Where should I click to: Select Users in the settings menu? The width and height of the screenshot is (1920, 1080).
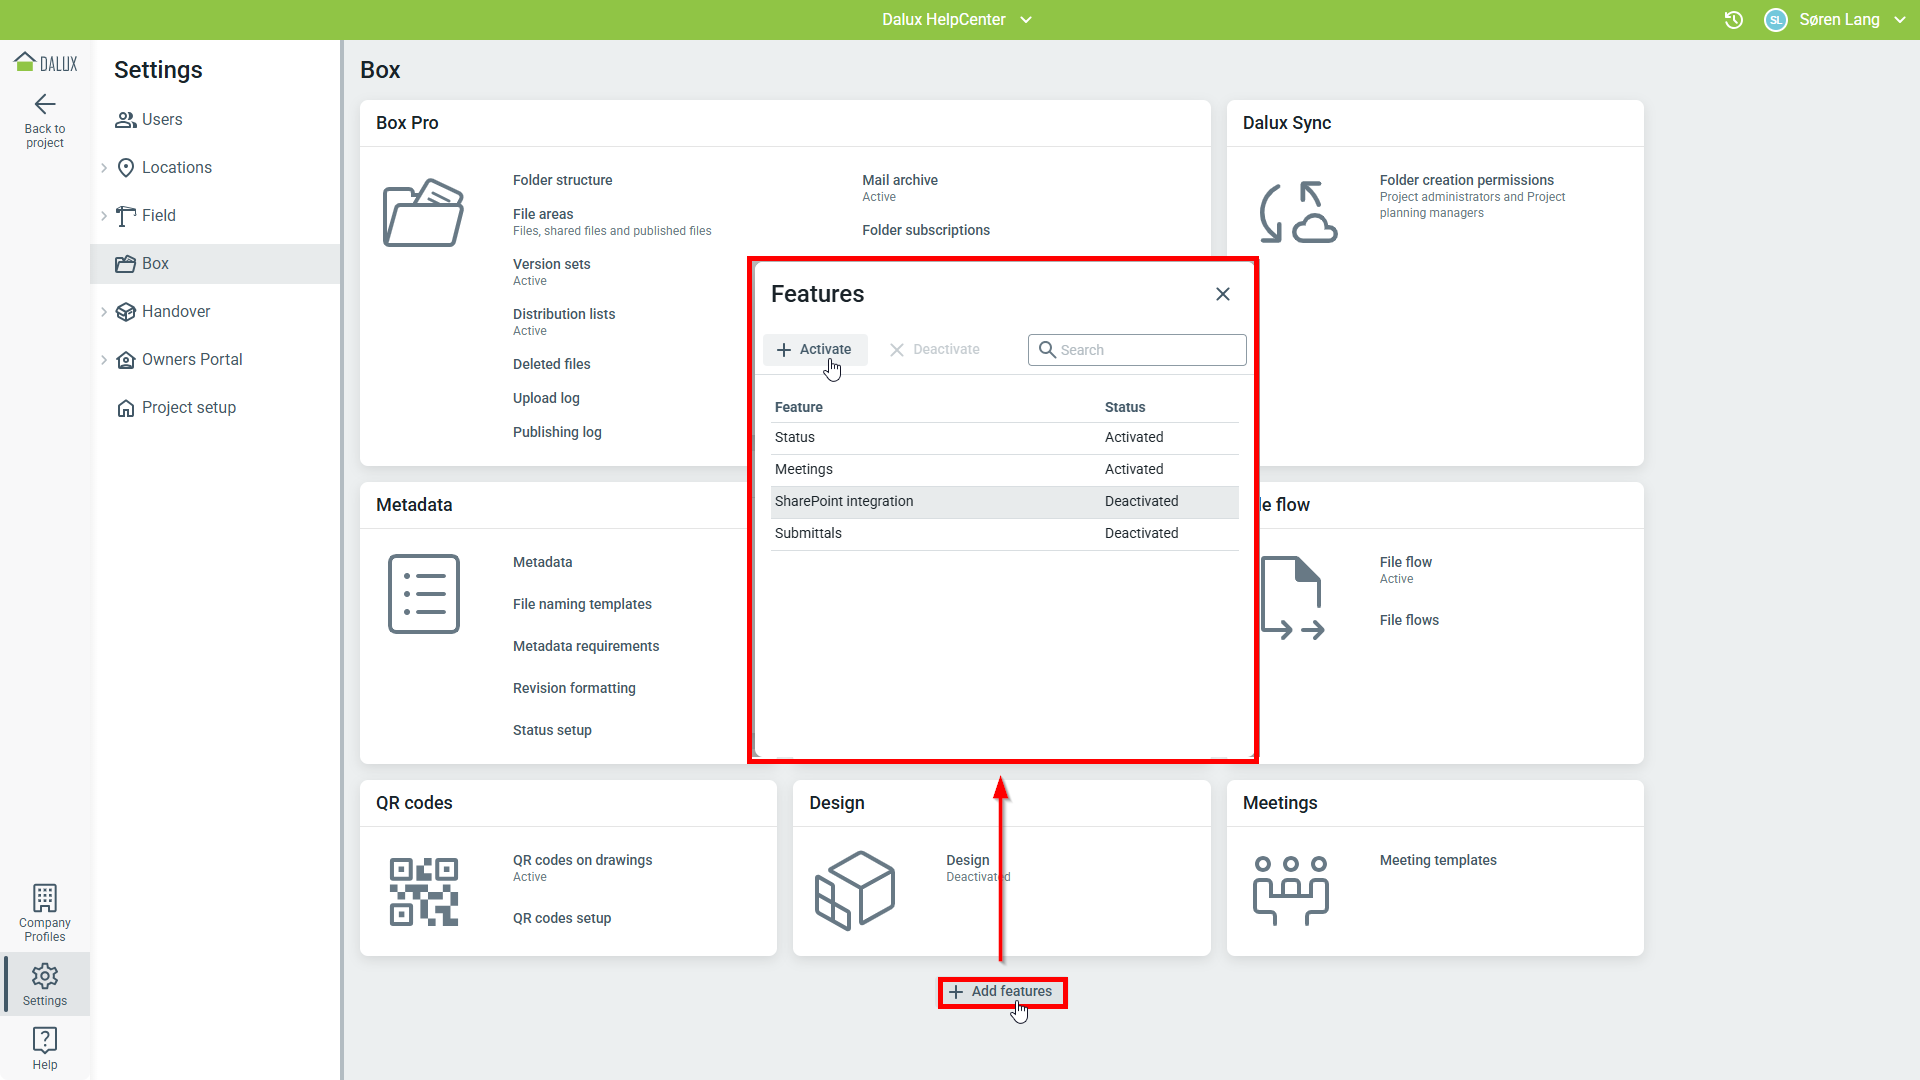(x=162, y=120)
